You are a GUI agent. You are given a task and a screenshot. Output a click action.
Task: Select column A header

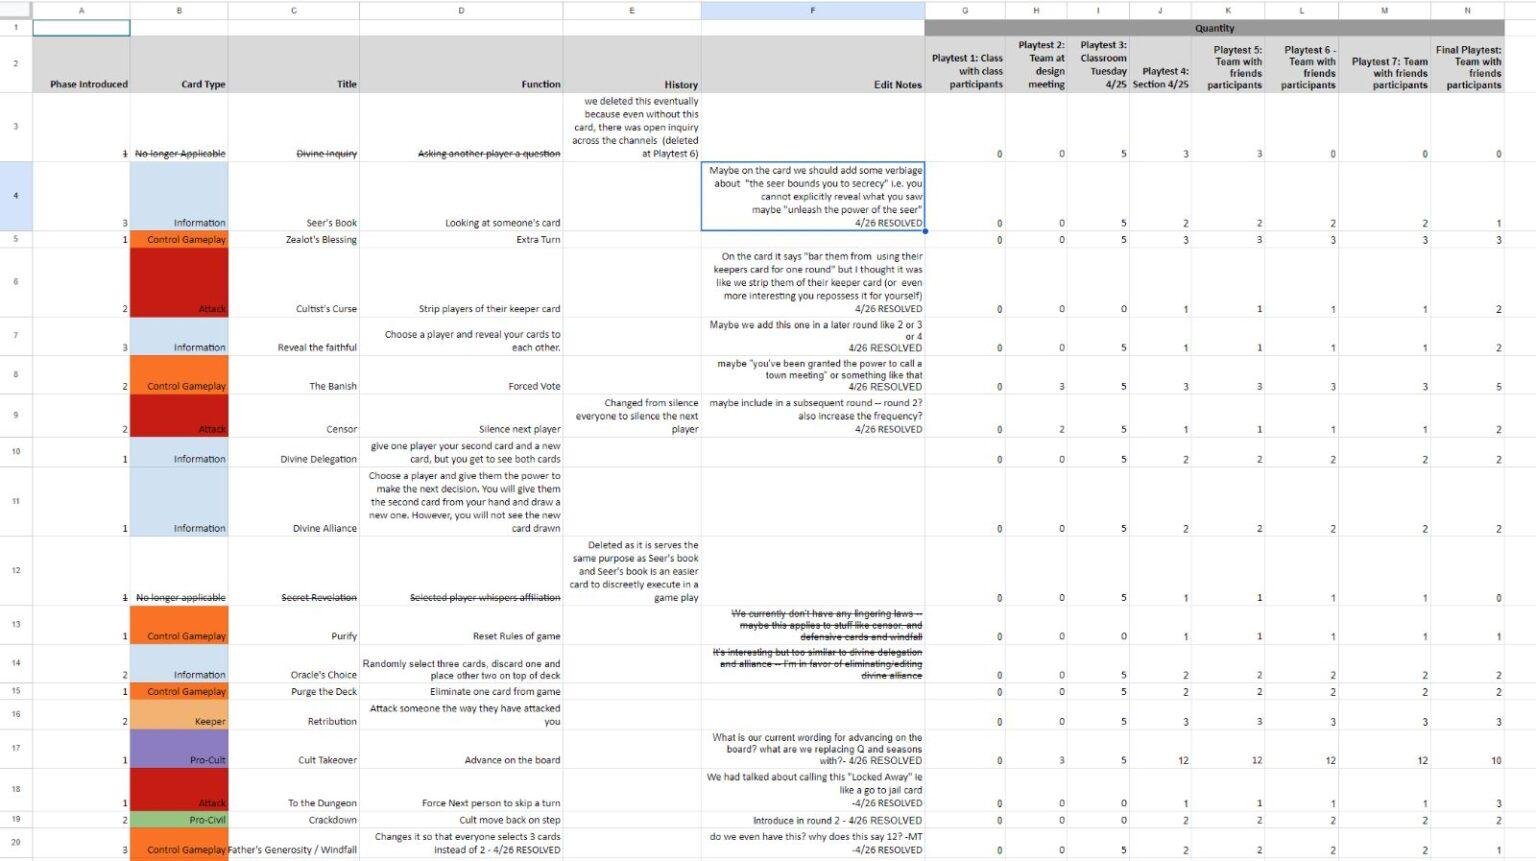[x=81, y=10]
